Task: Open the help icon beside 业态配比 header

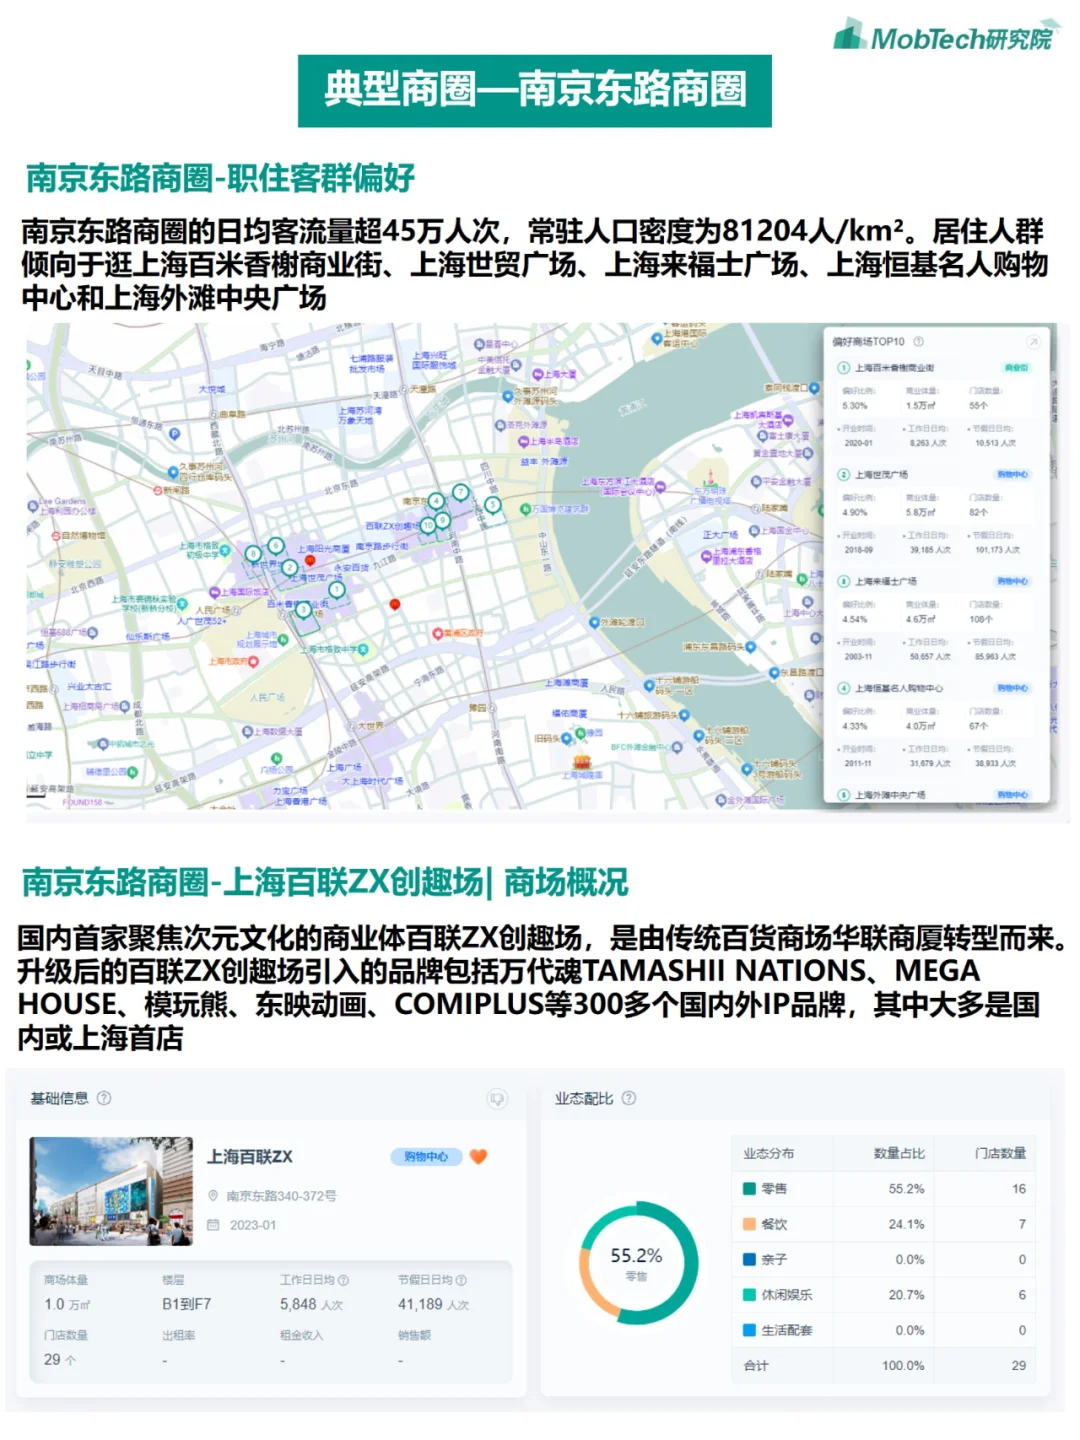Action: coord(628,1098)
